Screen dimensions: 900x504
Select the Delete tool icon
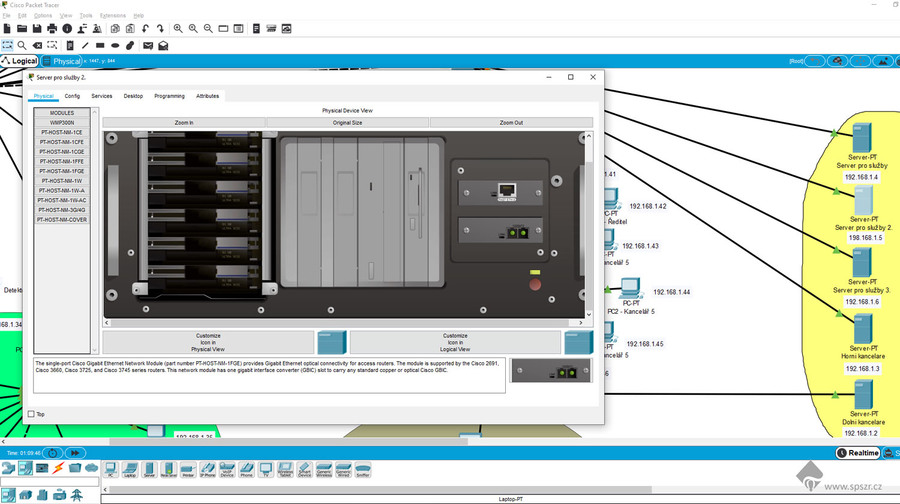[37, 45]
